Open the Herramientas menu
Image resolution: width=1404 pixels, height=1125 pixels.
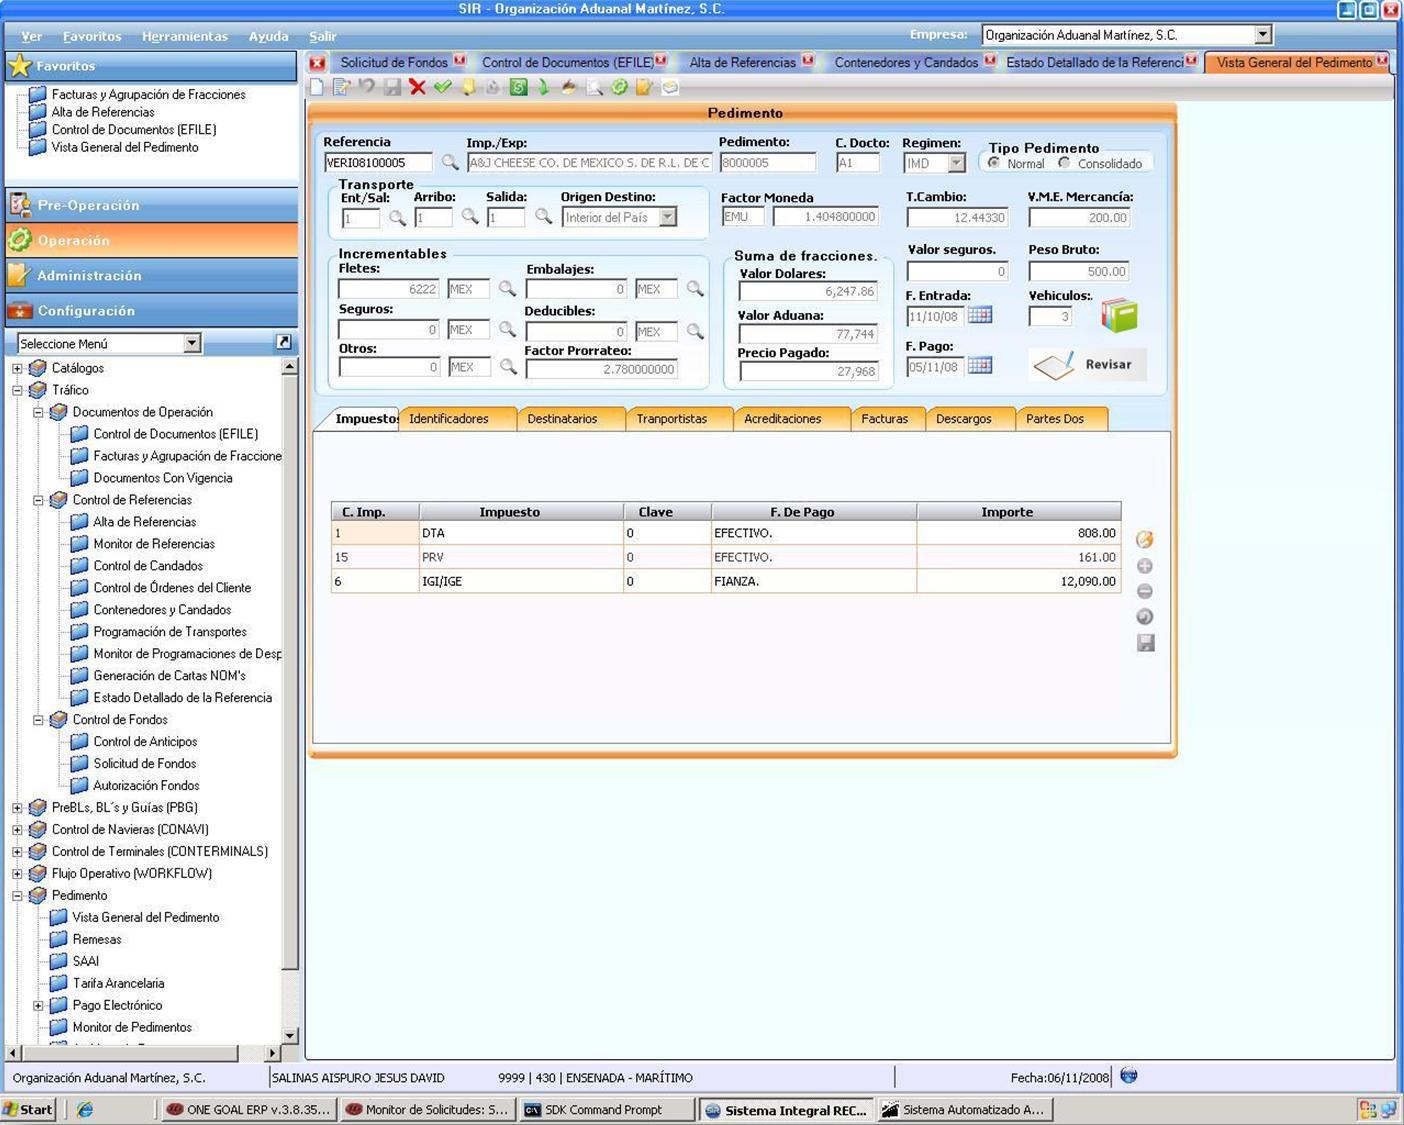pyautogui.click(x=185, y=36)
